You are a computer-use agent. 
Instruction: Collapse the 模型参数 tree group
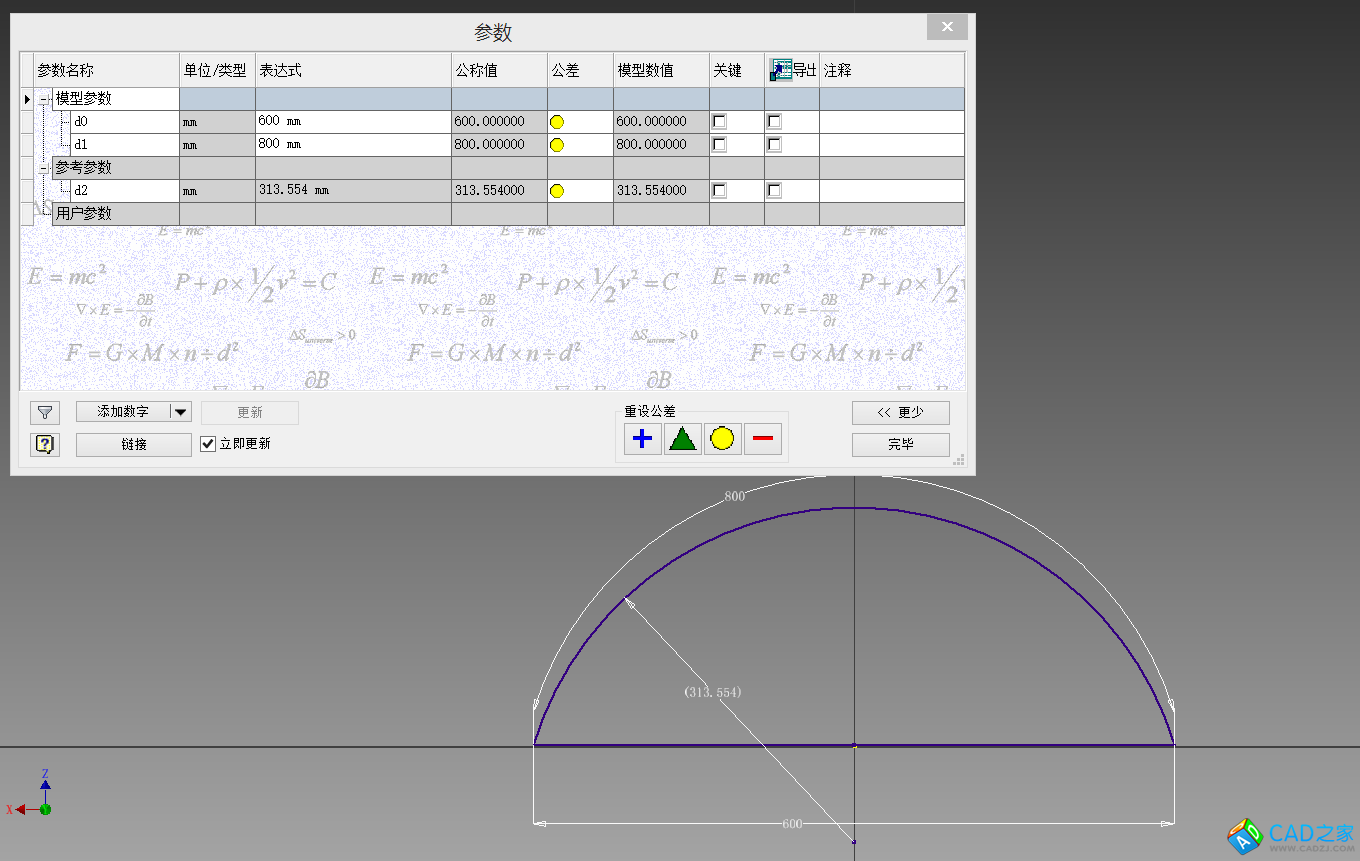point(44,99)
